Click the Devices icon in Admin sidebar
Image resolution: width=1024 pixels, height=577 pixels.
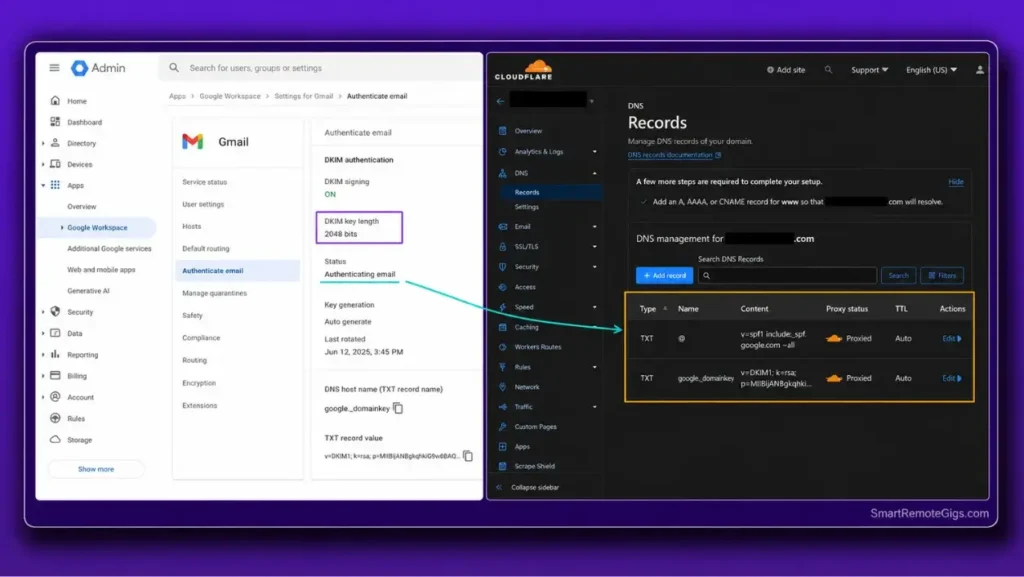(55, 164)
